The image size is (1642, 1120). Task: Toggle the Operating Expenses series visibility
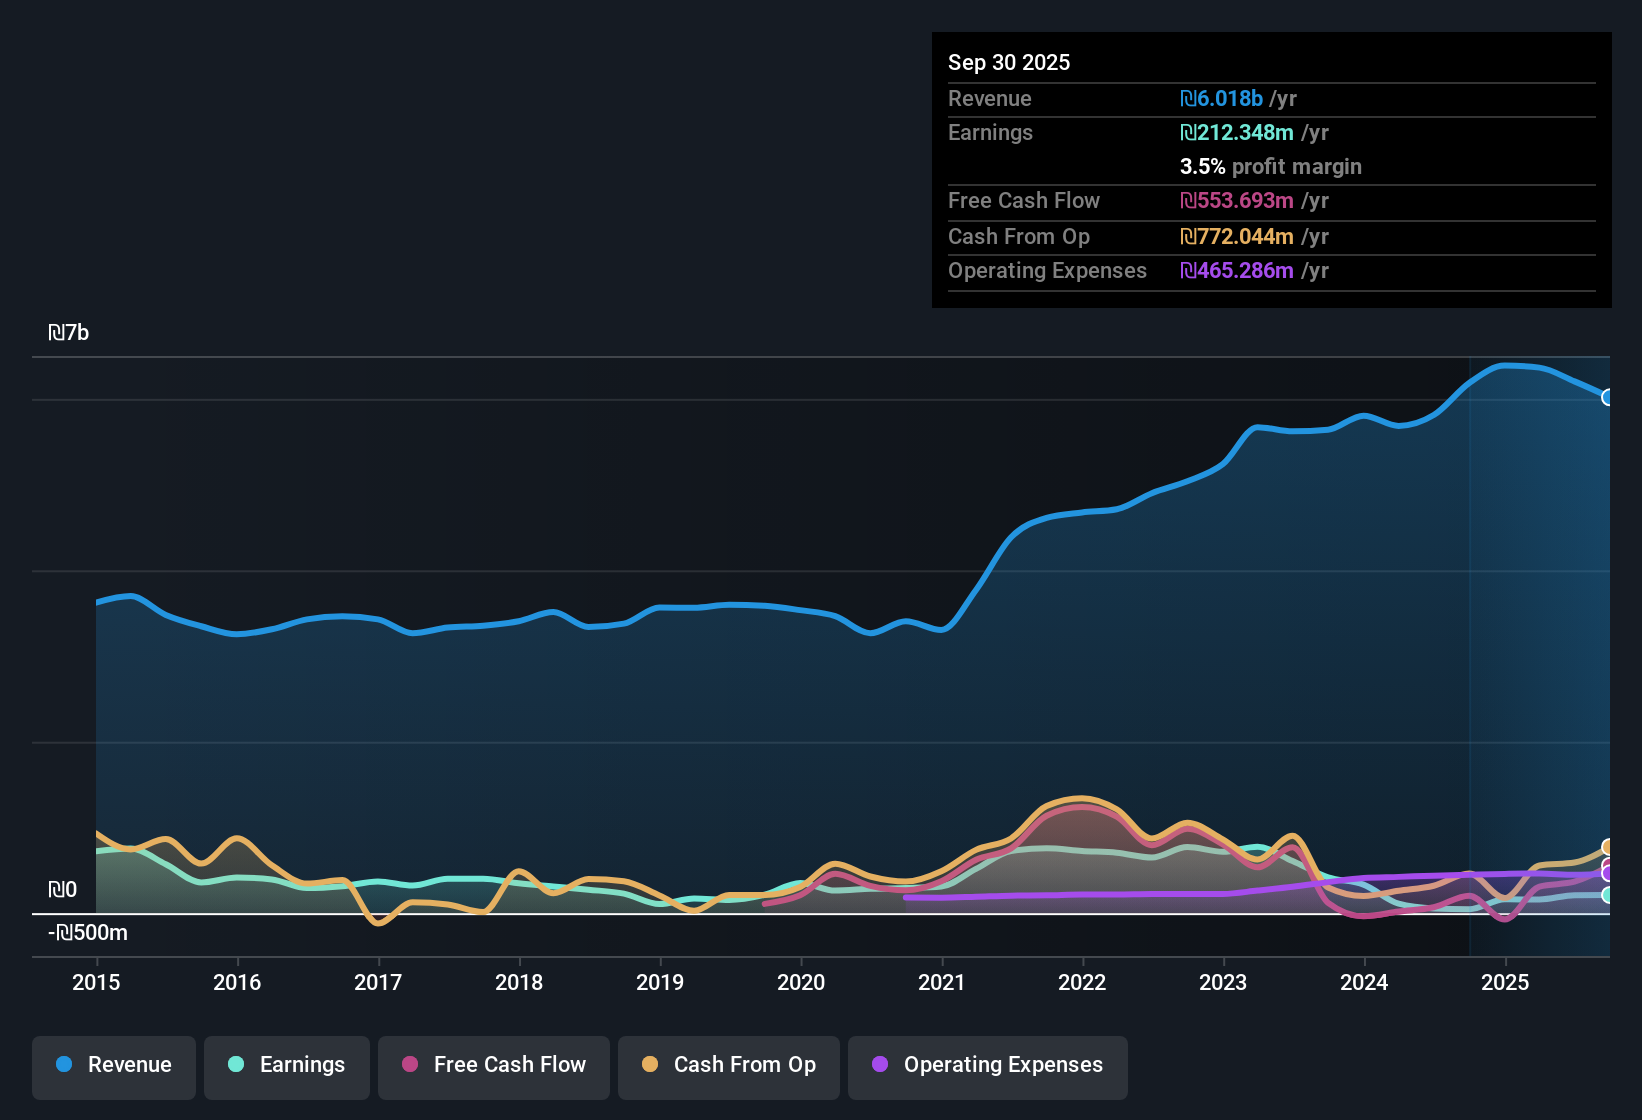click(x=987, y=1067)
